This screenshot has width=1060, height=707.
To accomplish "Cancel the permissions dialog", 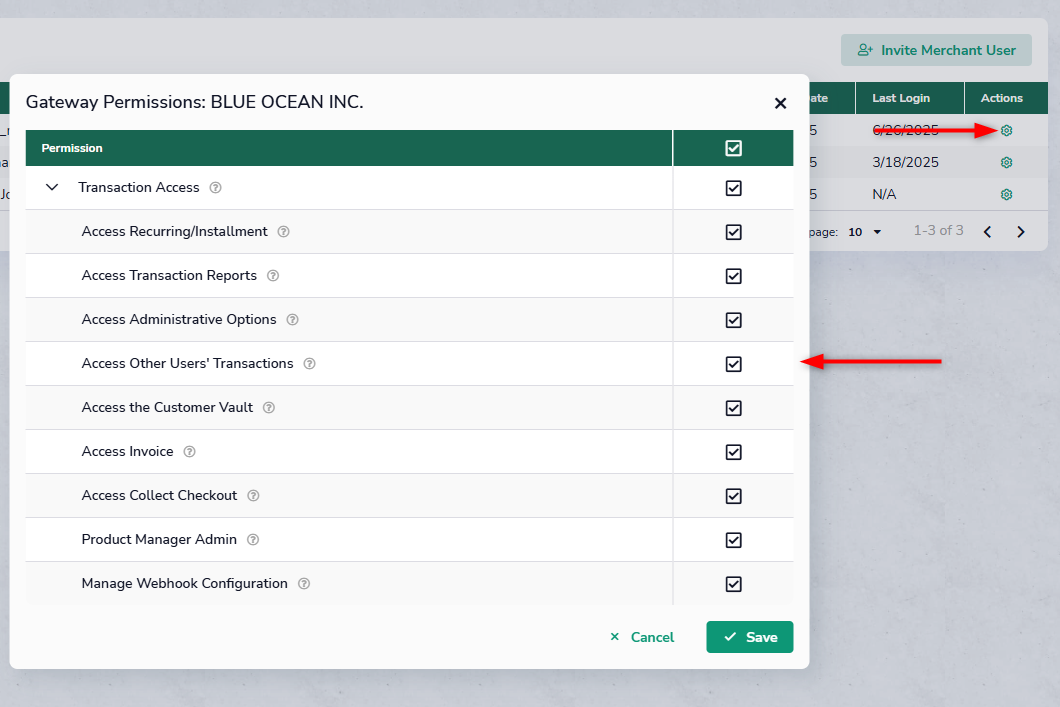I will [x=642, y=637].
